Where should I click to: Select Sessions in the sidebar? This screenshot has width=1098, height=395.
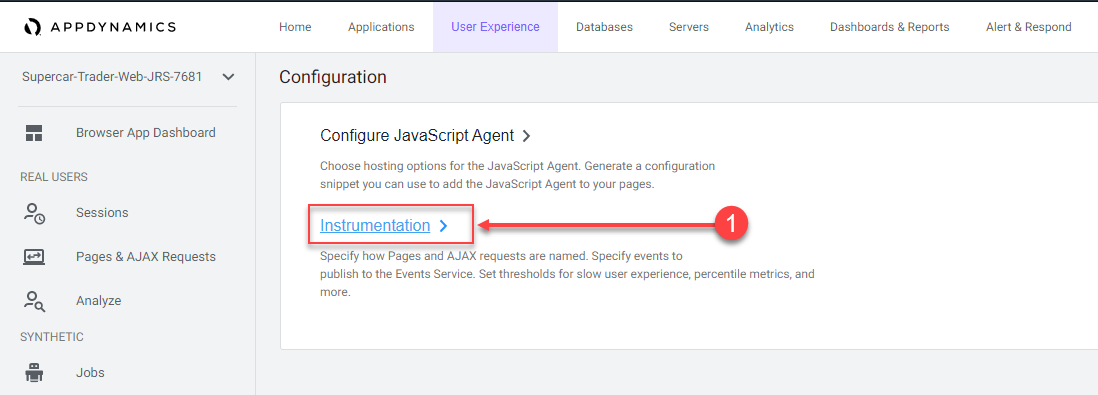[102, 213]
